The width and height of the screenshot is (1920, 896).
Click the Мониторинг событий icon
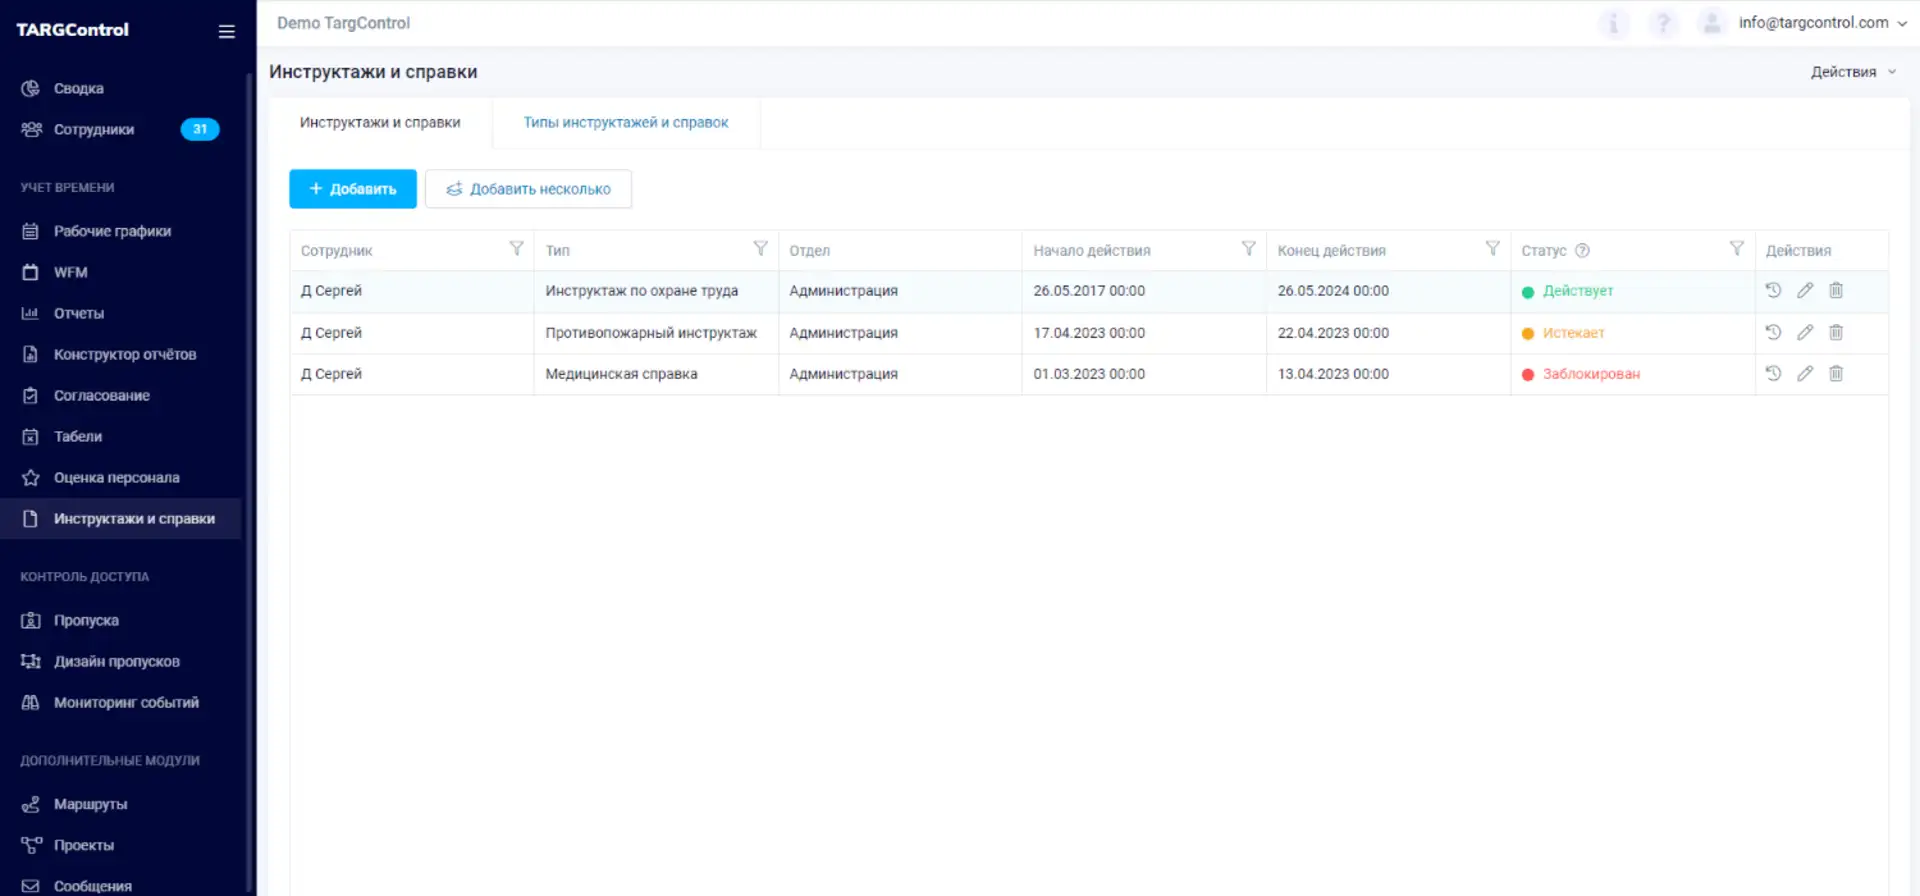pos(31,702)
